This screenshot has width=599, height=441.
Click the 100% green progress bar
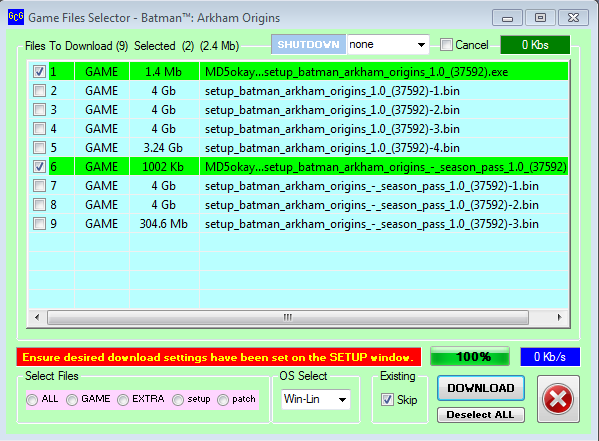(x=470, y=357)
